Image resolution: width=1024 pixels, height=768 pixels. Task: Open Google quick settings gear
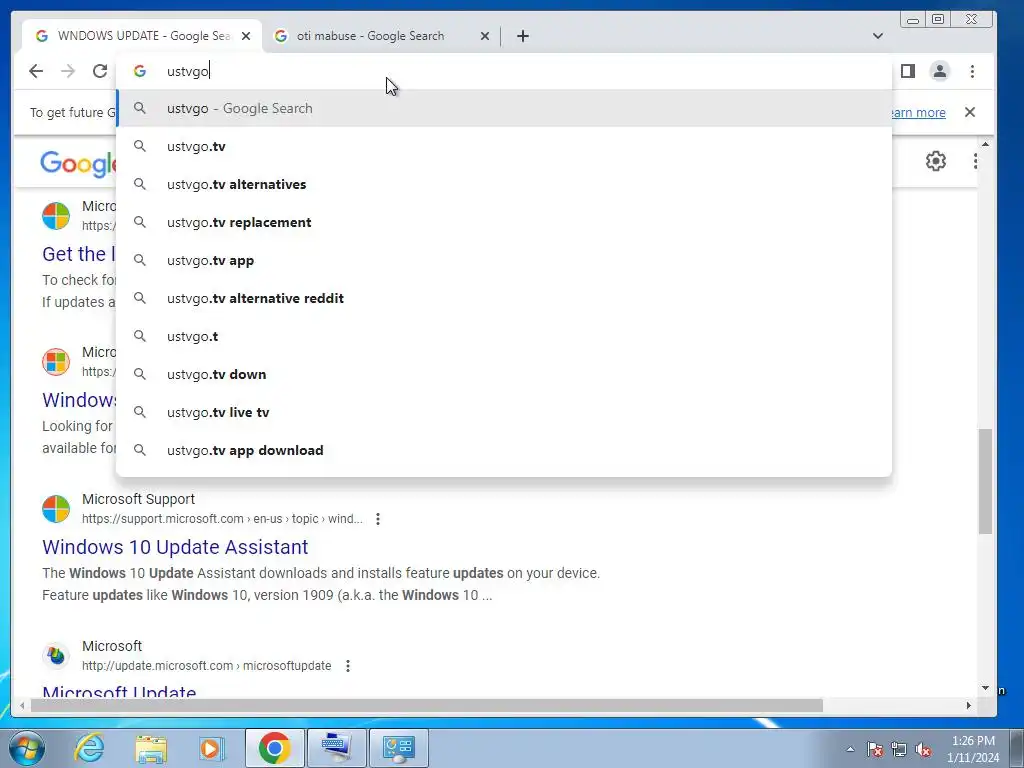(x=936, y=161)
